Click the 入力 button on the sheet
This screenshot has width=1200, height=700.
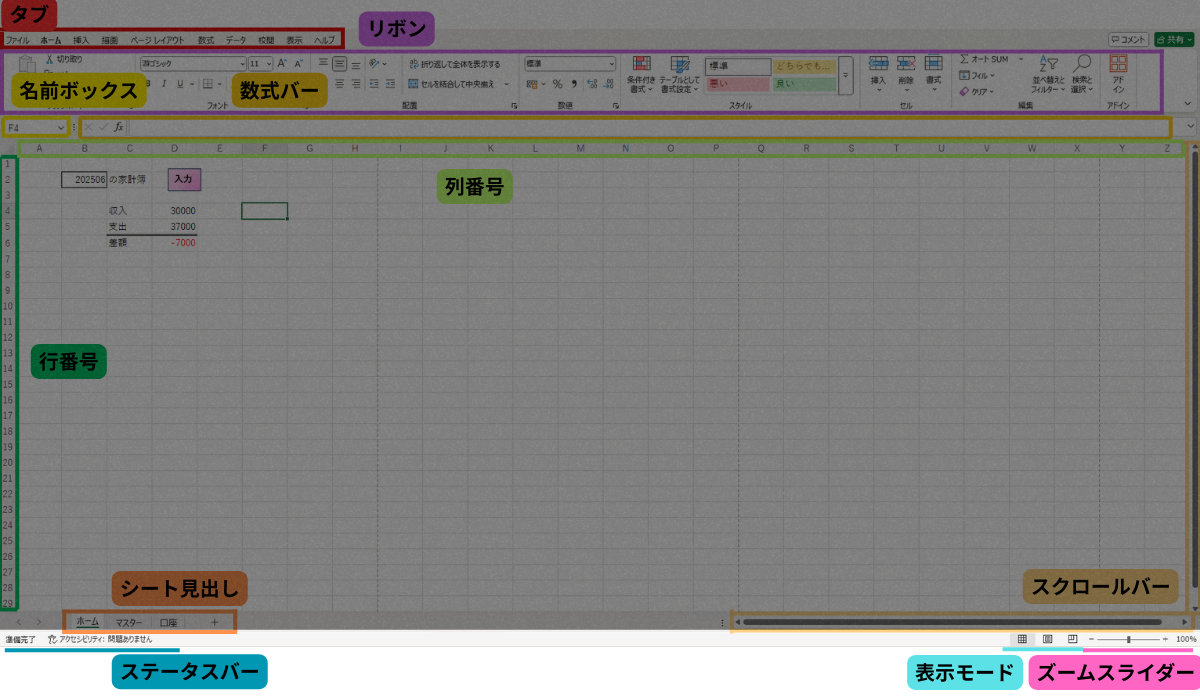(x=183, y=178)
